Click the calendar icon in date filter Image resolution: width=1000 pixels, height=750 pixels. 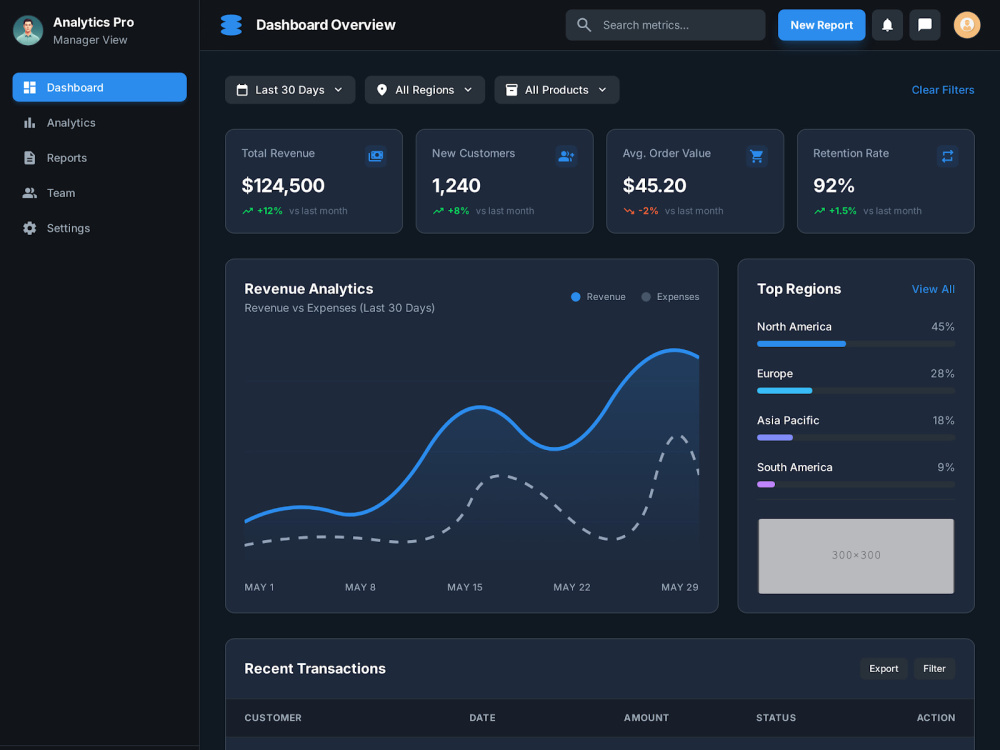(242, 90)
